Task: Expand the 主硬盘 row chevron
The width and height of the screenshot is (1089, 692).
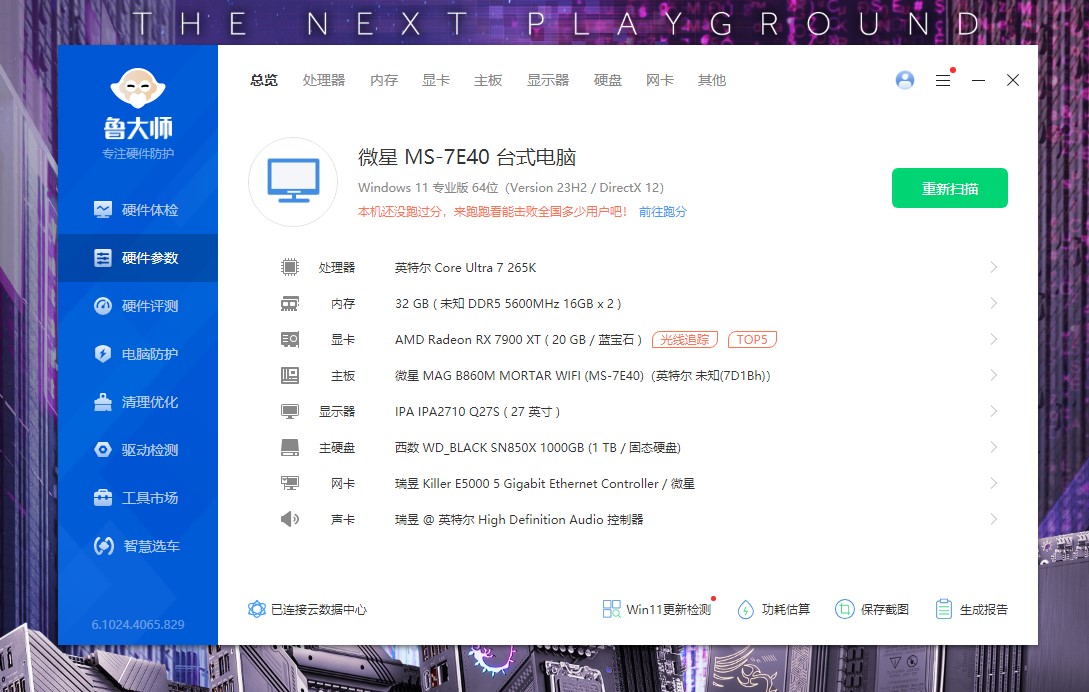Action: 993,447
